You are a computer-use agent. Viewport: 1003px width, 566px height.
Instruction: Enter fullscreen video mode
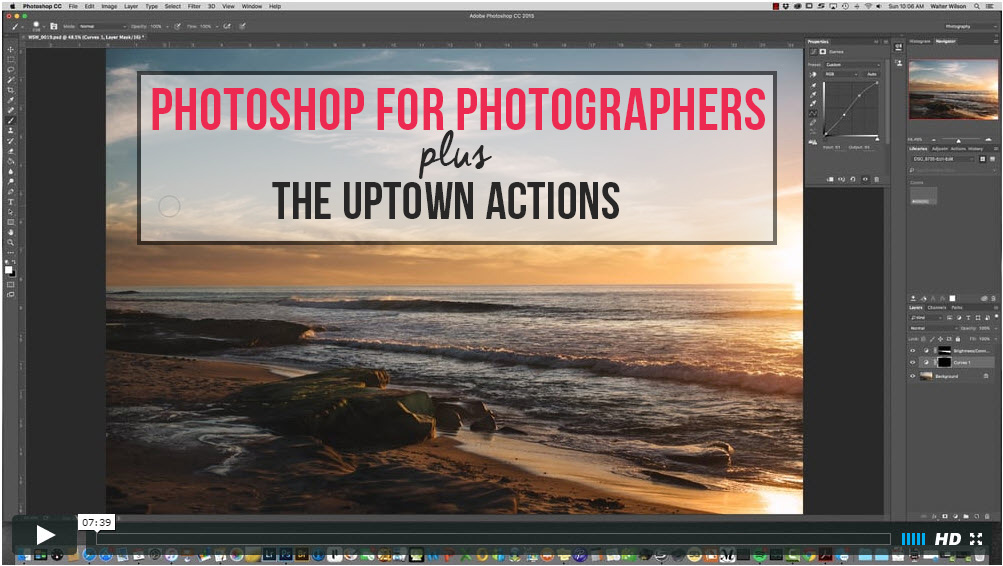coord(976,539)
